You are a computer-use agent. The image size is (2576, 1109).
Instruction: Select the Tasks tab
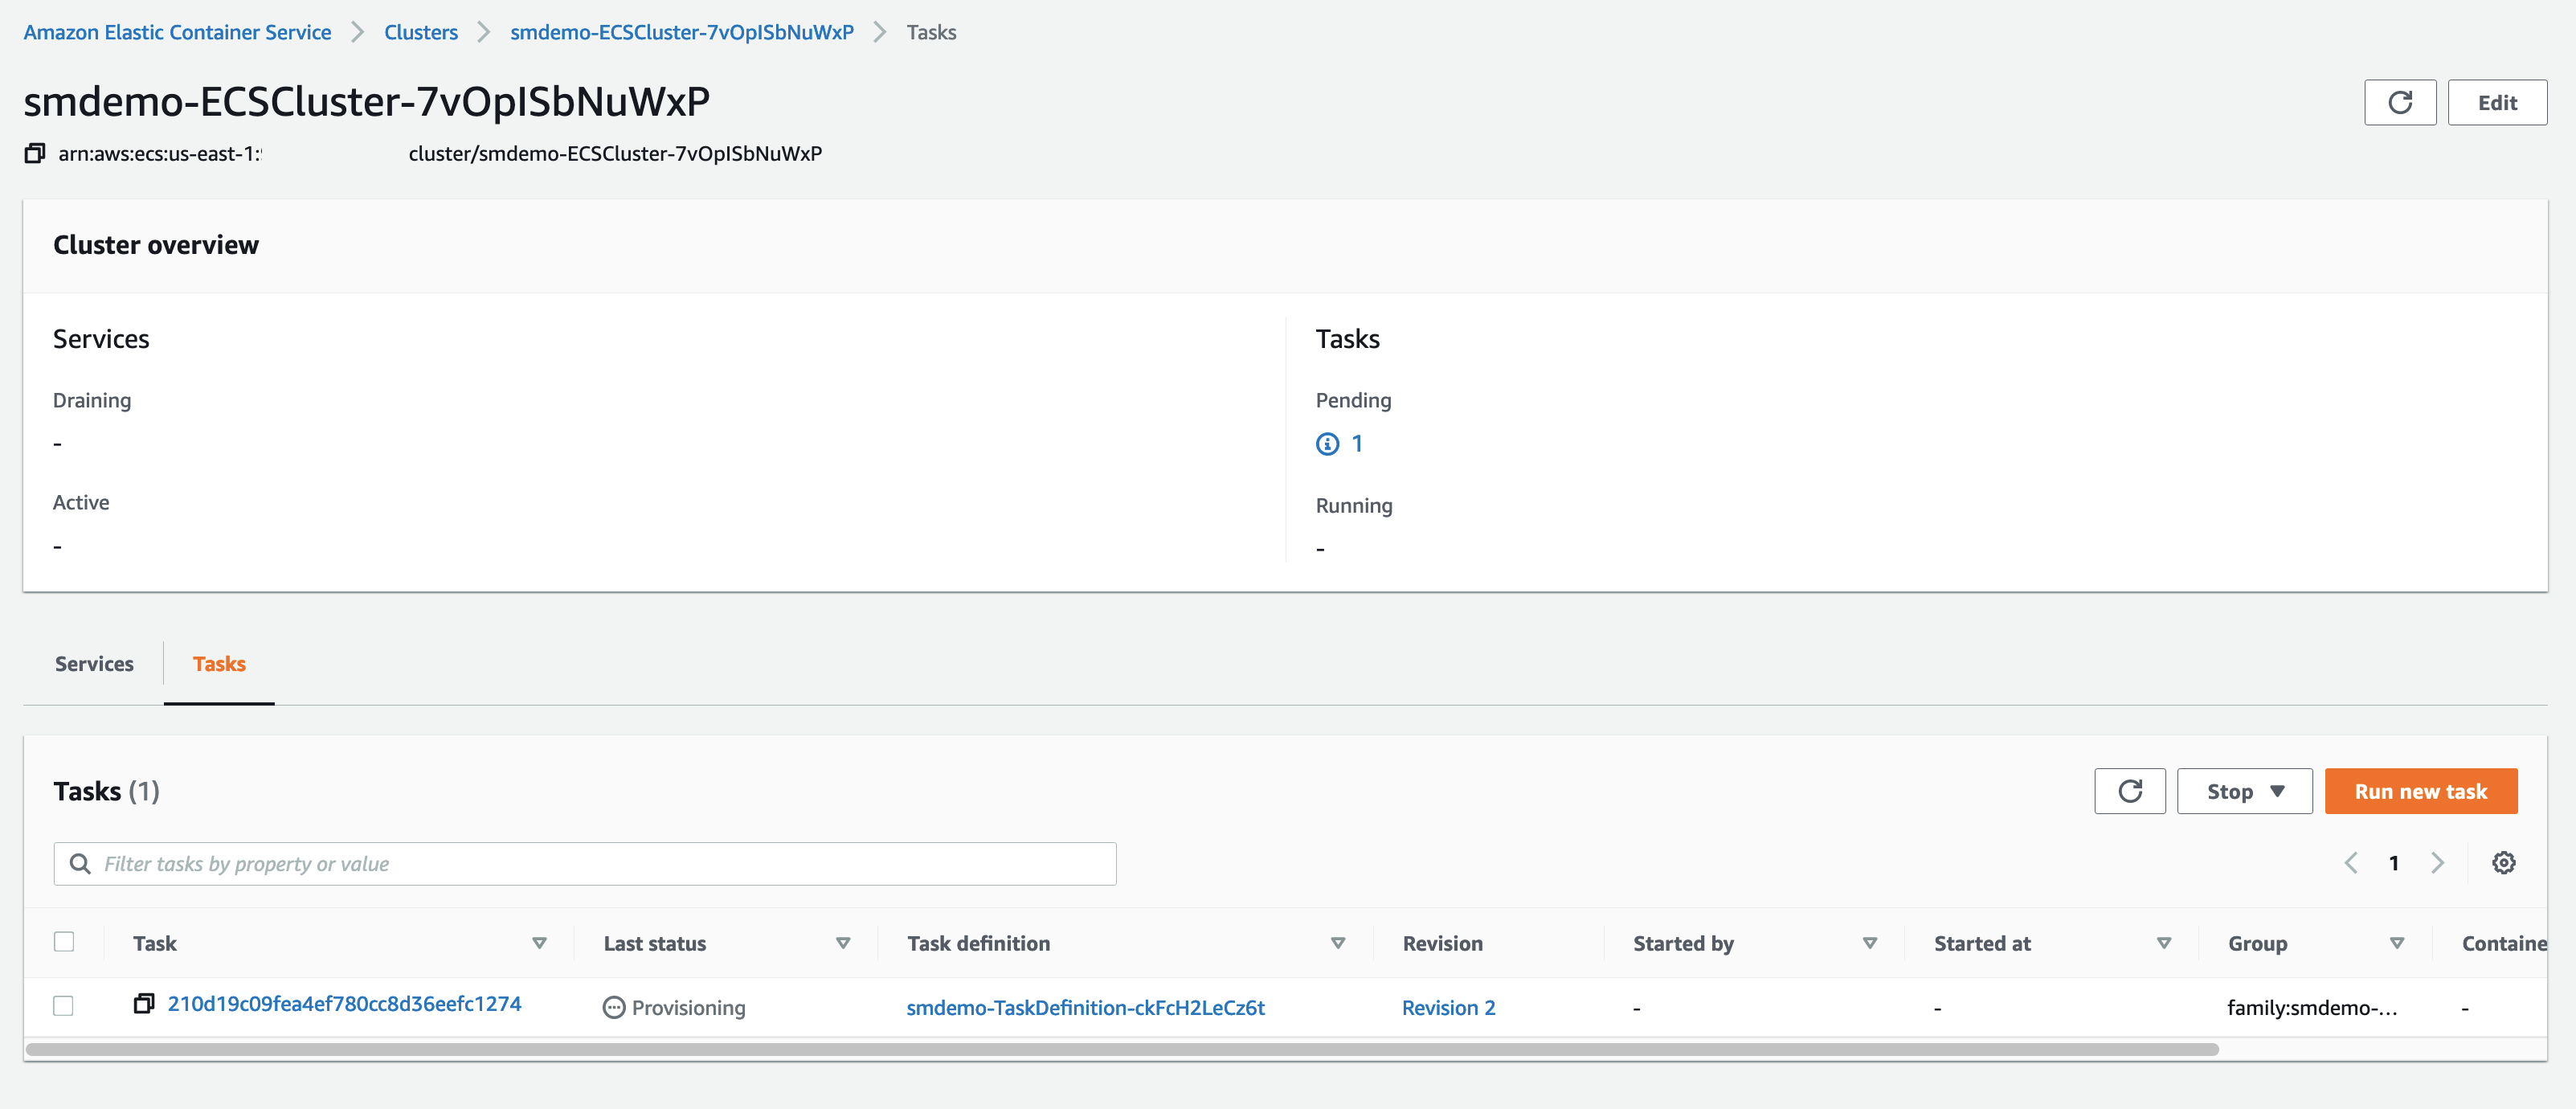219,663
